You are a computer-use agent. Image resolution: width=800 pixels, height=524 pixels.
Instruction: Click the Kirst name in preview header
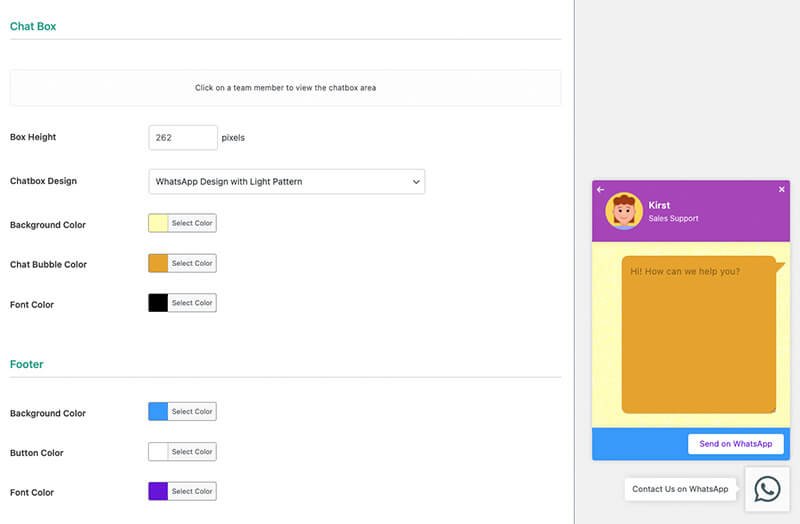(x=659, y=205)
